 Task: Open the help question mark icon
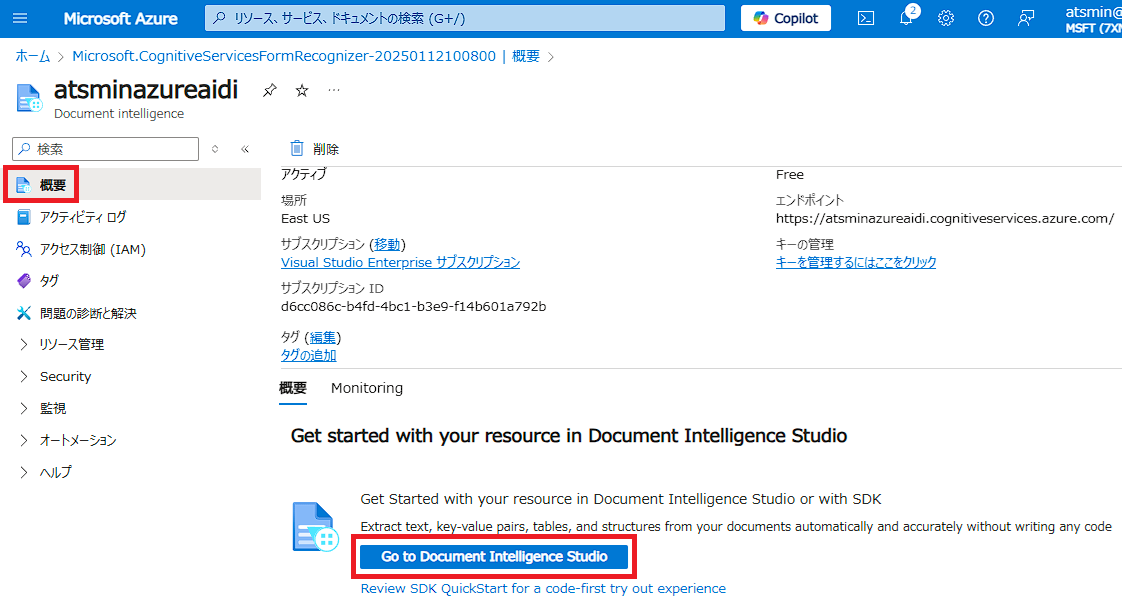click(x=986, y=18)
